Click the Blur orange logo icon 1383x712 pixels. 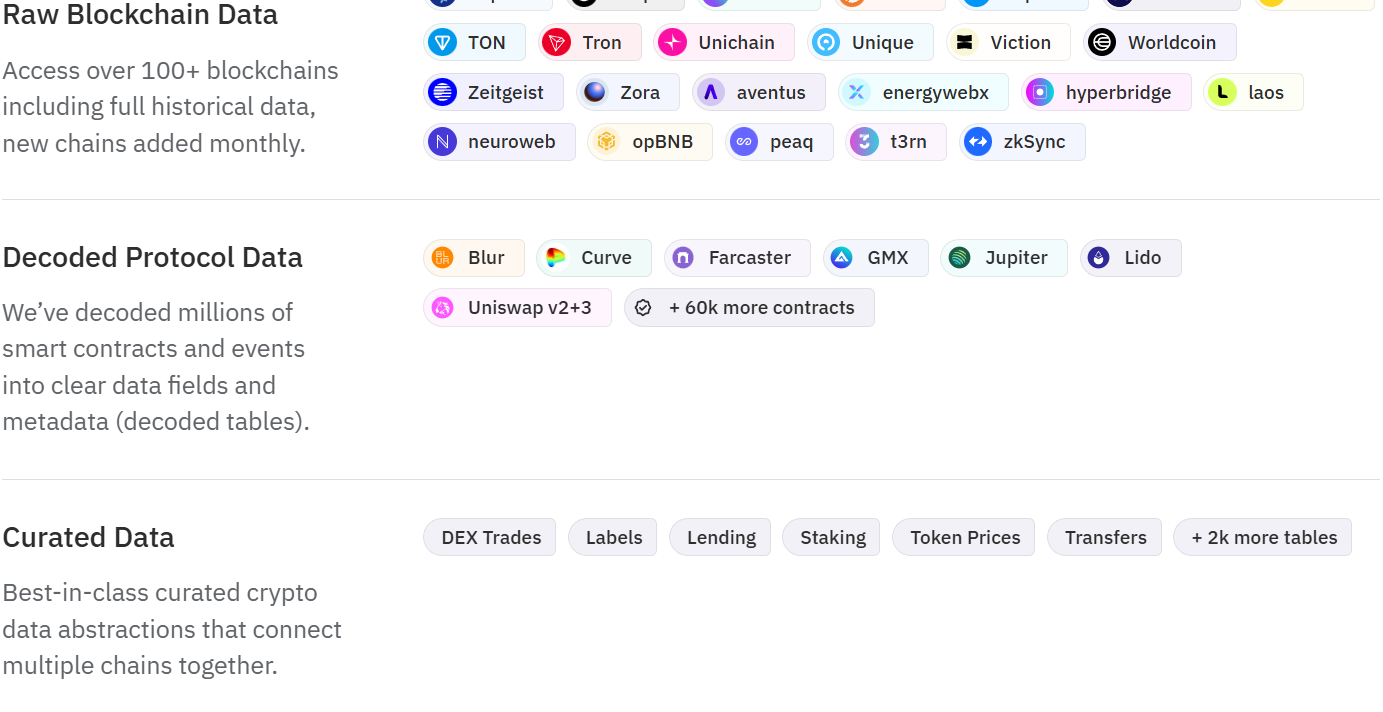[442, 258]
